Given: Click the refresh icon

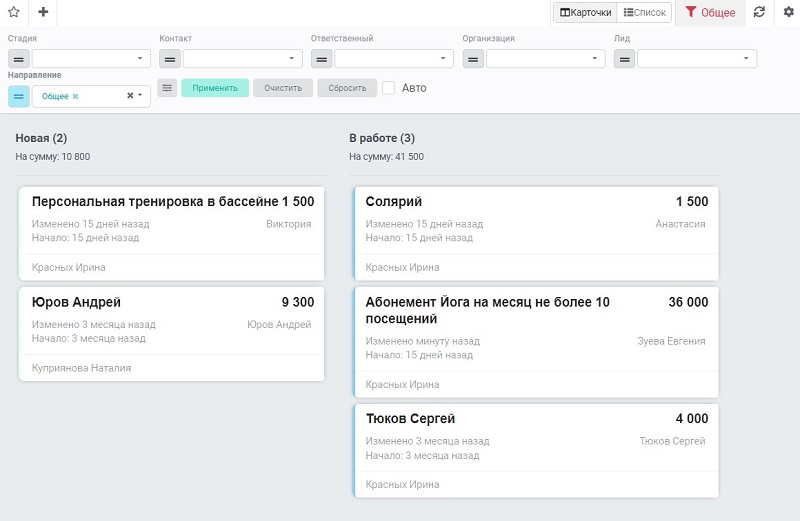Looking at the screenshot, I should click(759, 12).
